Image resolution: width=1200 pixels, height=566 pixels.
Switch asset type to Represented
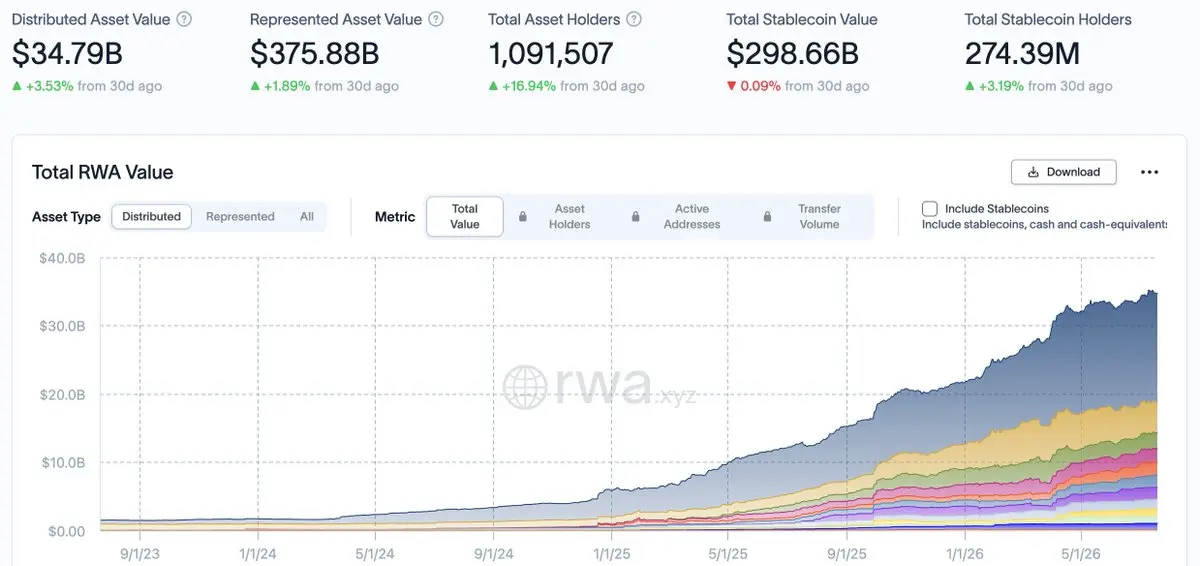(x=240, y=217)
